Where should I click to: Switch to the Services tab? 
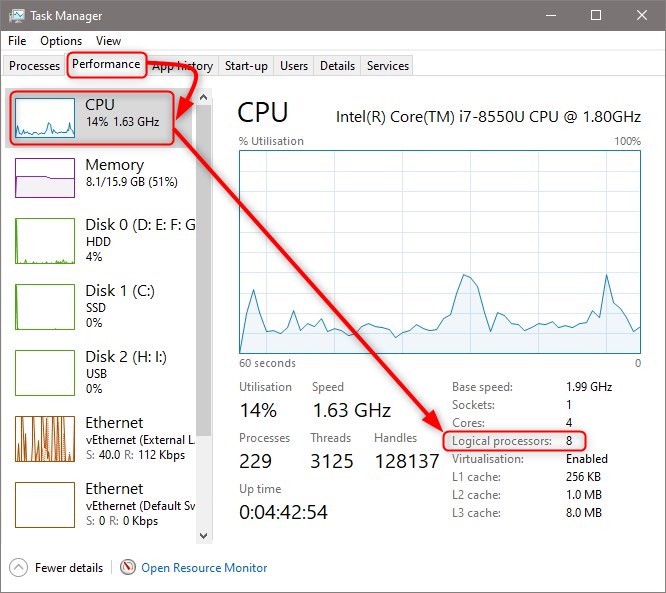388,66
